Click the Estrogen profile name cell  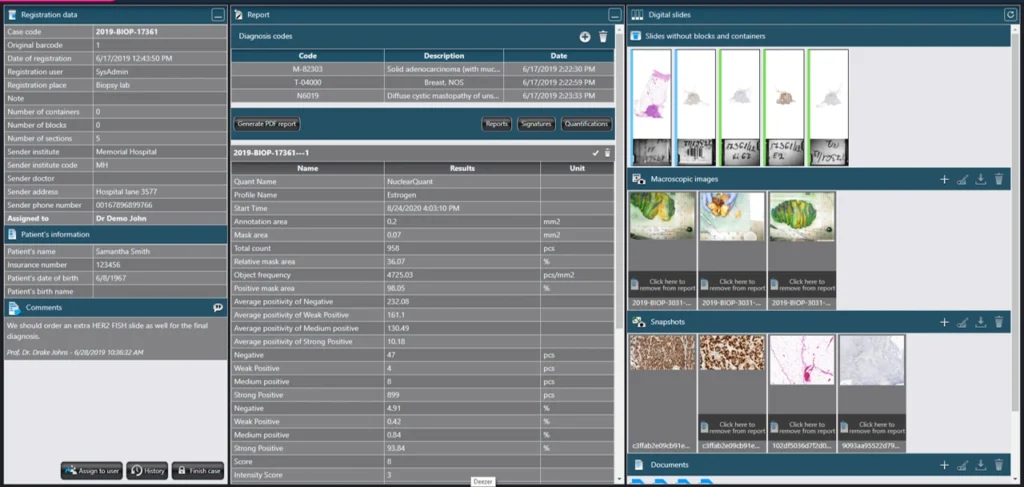click(462, 195)
